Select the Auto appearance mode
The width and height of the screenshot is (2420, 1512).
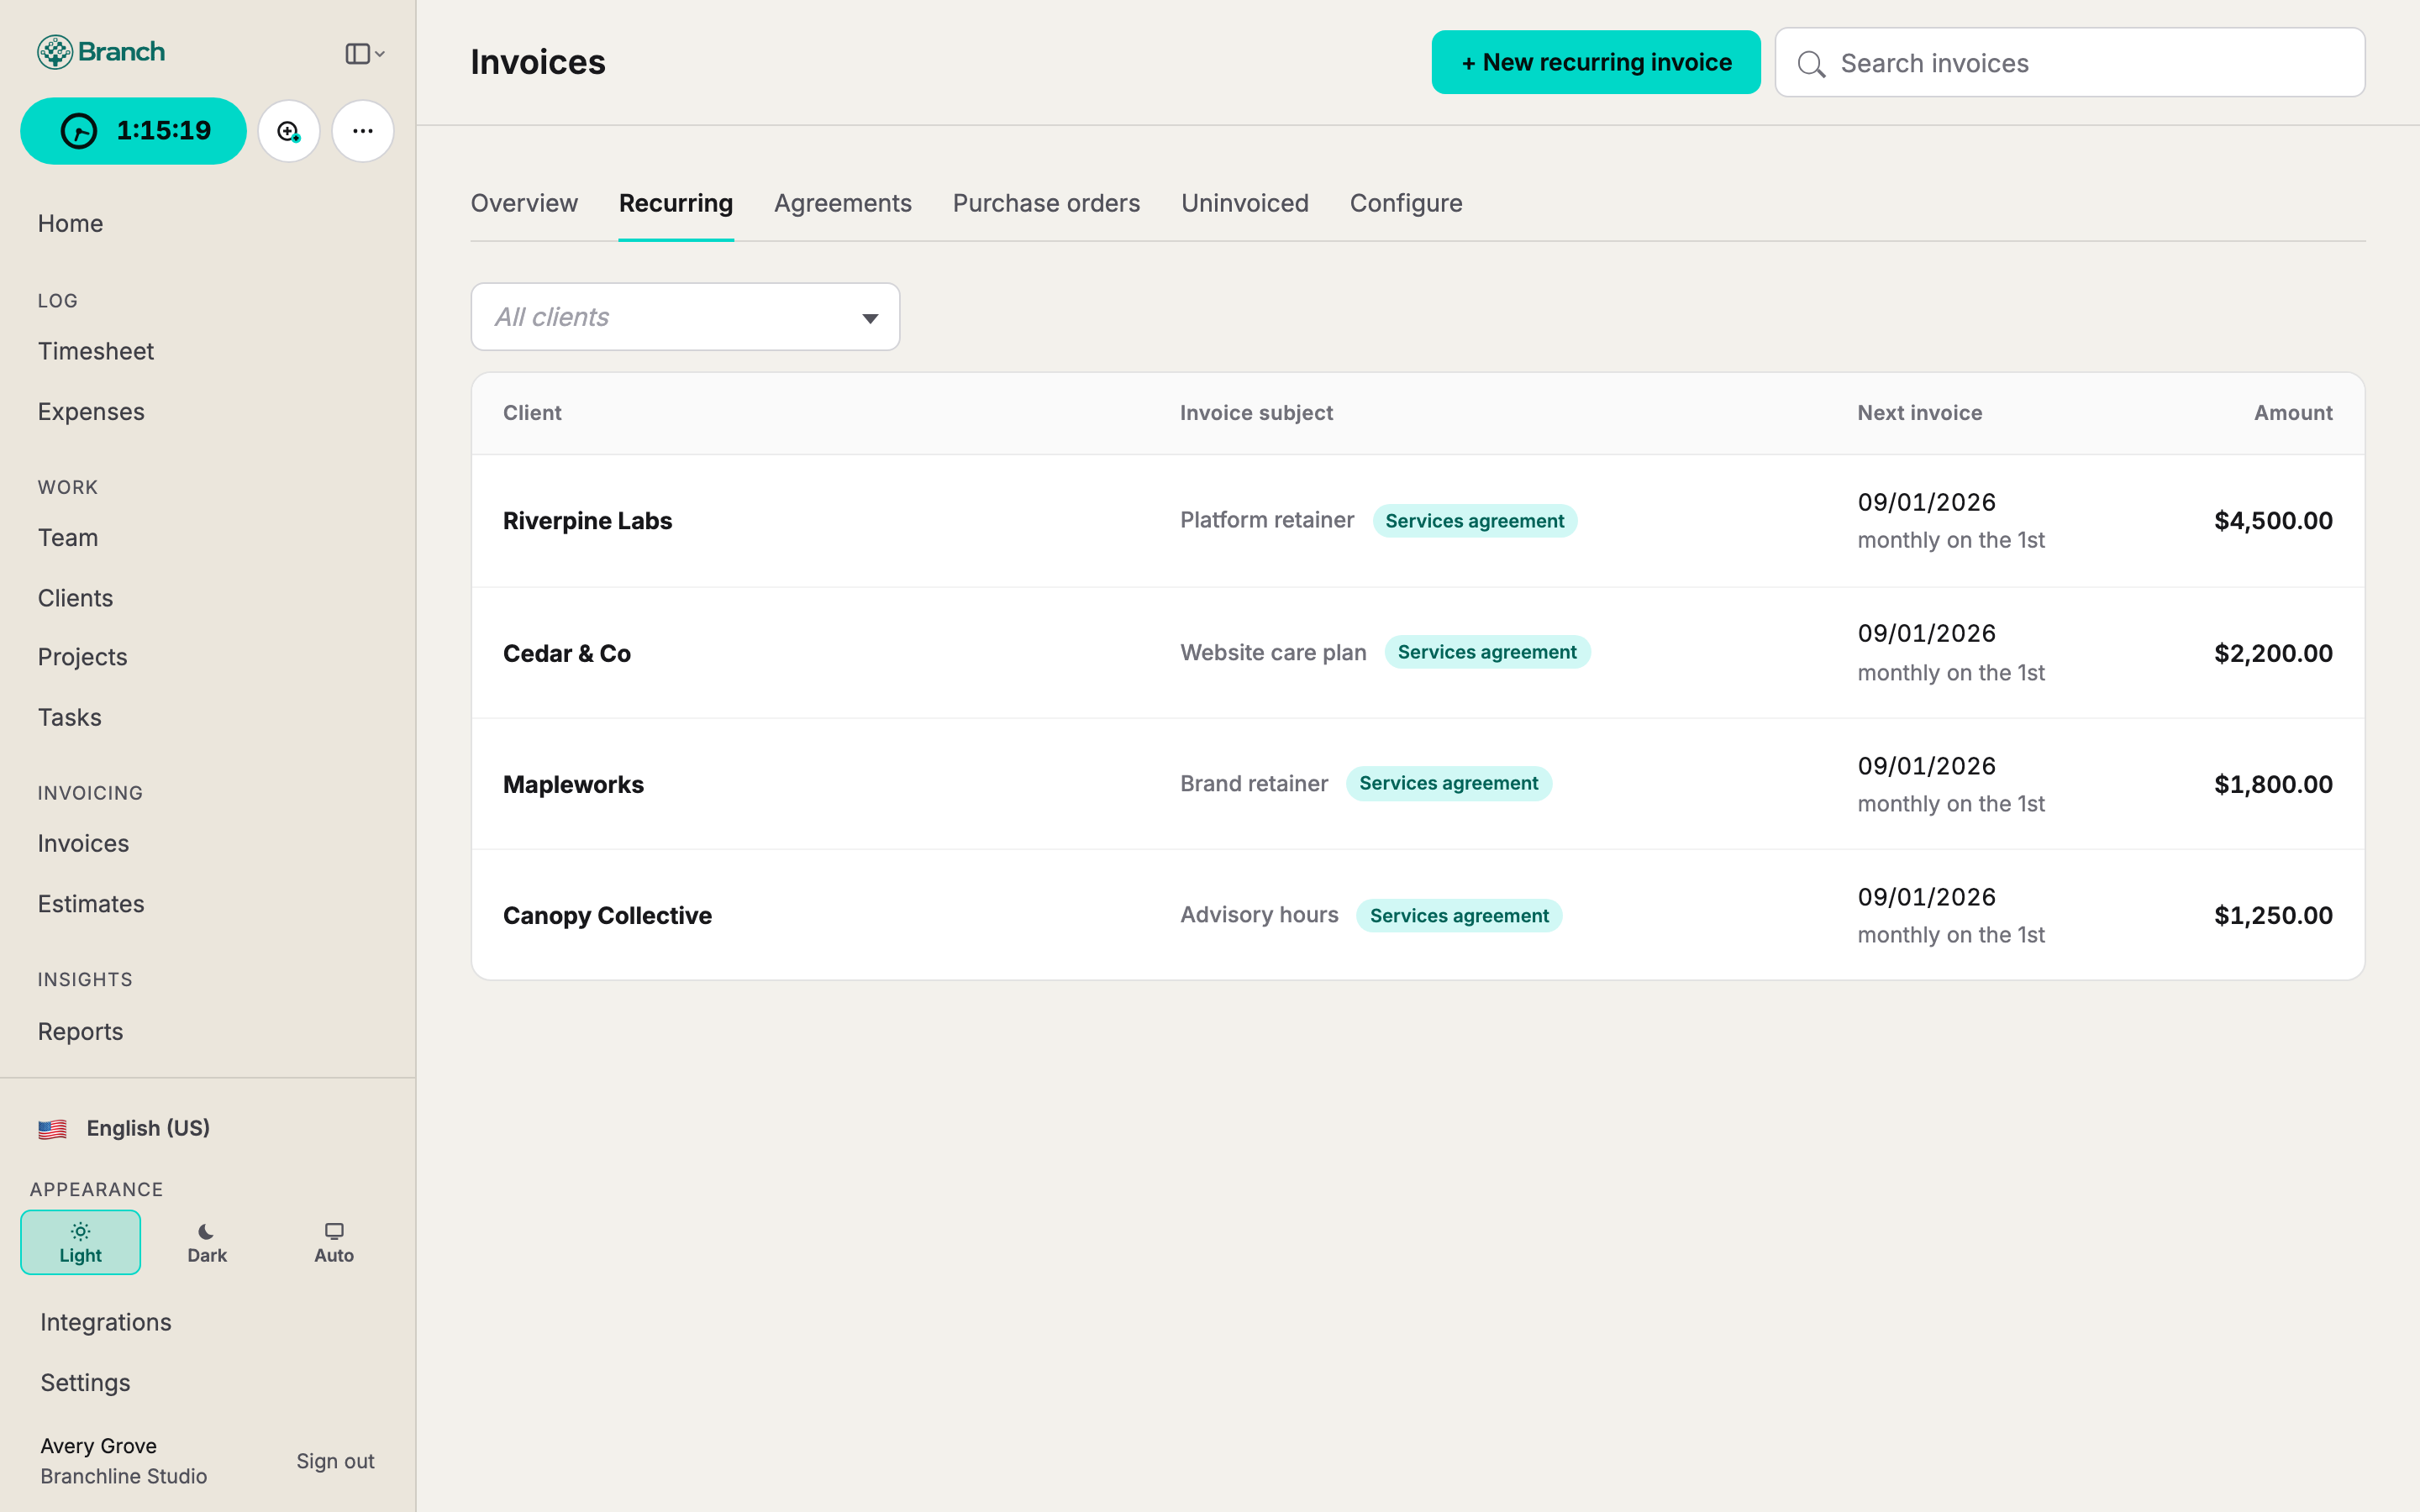tap(334, 1242)
